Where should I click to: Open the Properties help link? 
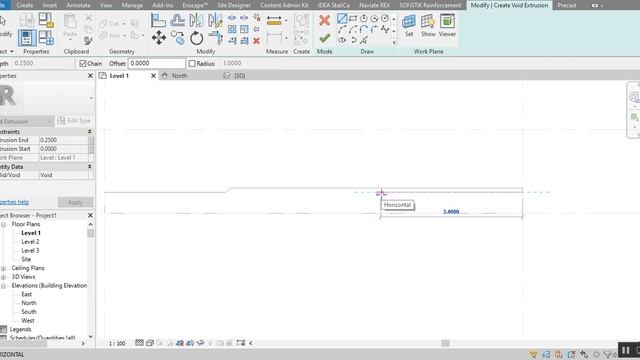pyautogui.click(x=14, y=202)
